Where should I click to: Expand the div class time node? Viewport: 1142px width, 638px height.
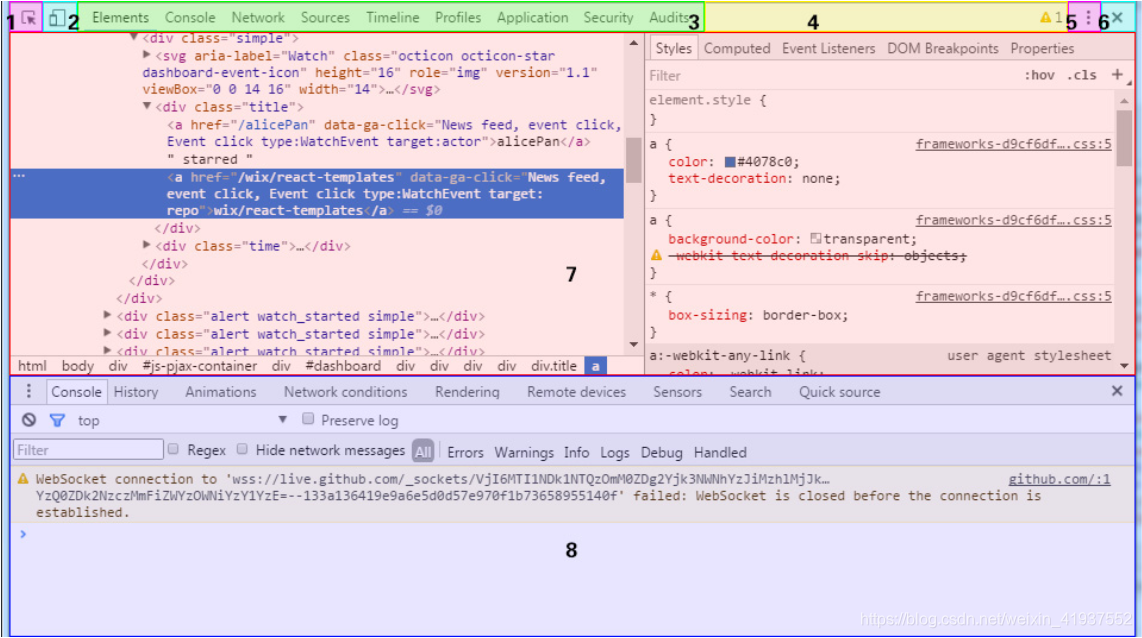click(x=146, y=245)
